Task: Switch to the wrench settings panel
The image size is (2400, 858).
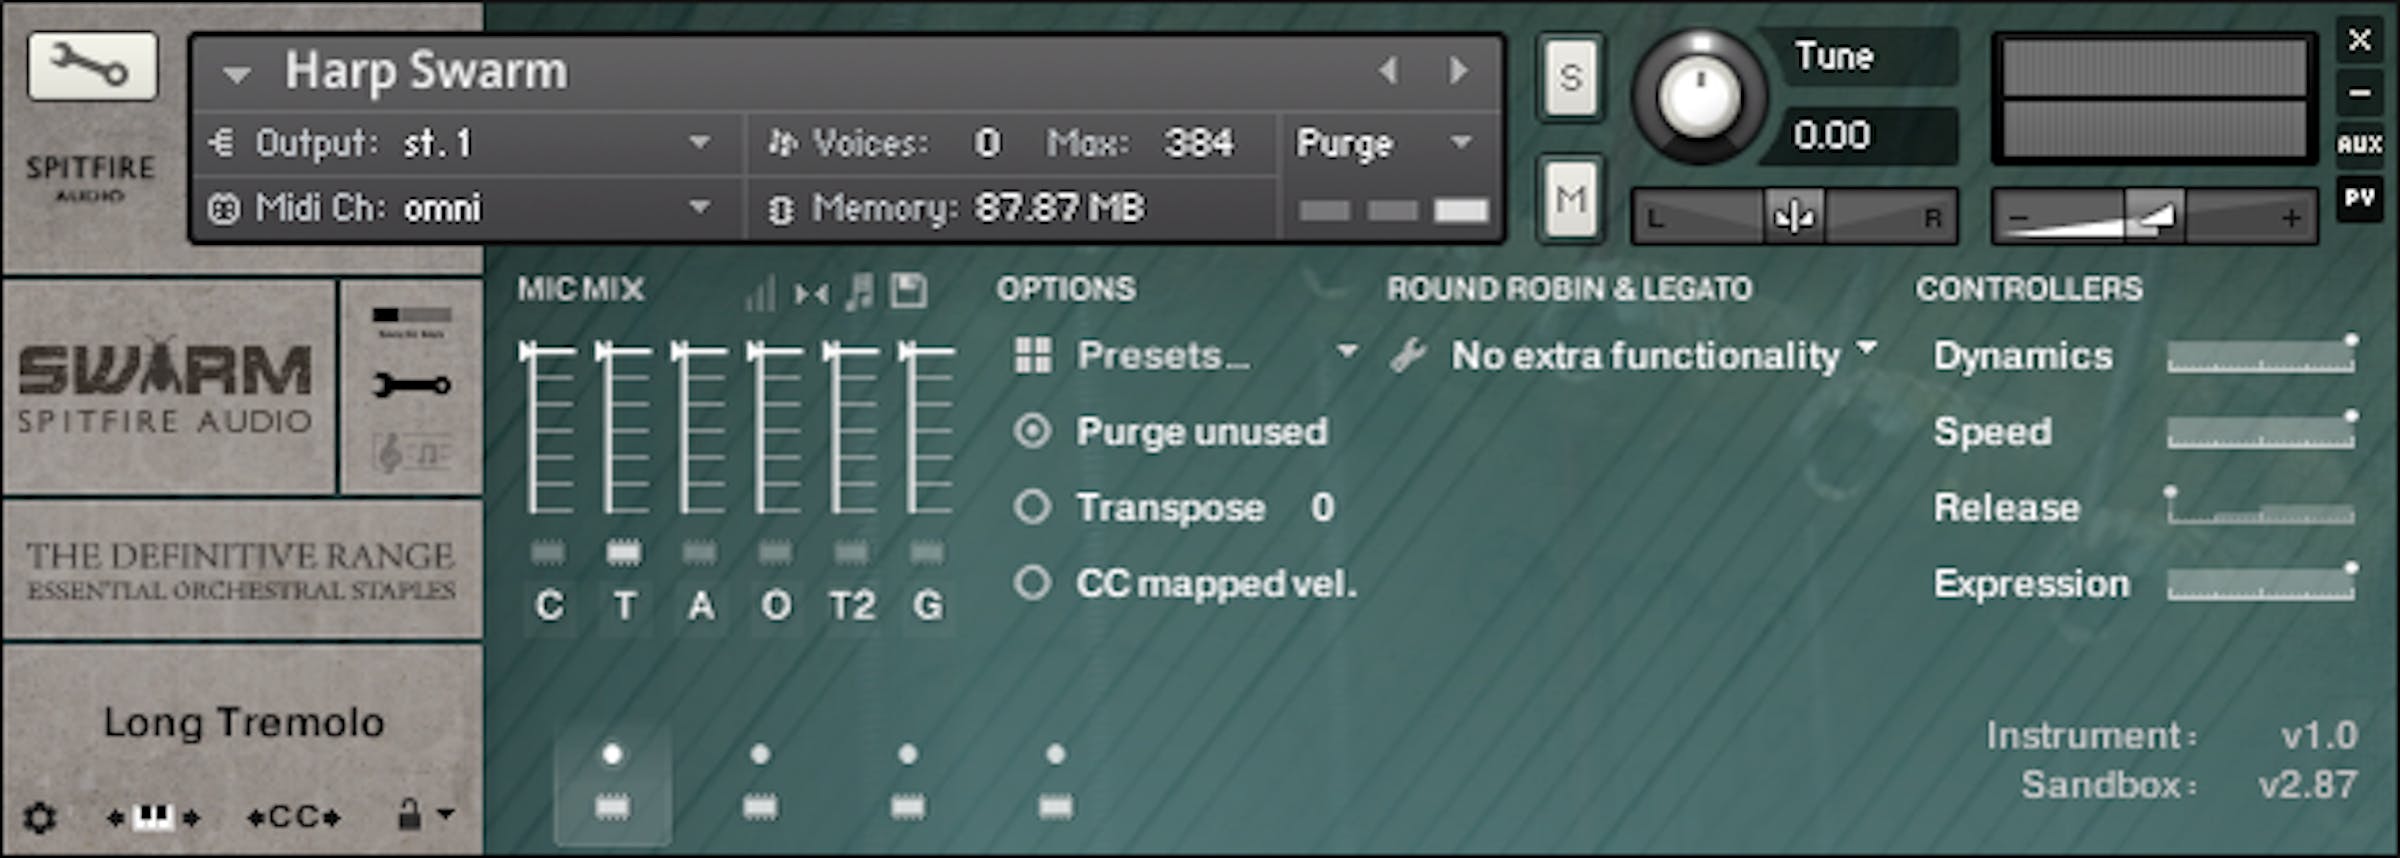Action: click(412, 384)
